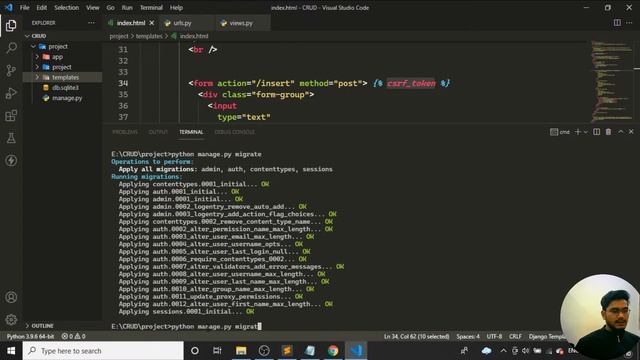Open terminal launch profile dropdown arrow
This screenshot has height=360, width=640.
[x=586, y=132]
